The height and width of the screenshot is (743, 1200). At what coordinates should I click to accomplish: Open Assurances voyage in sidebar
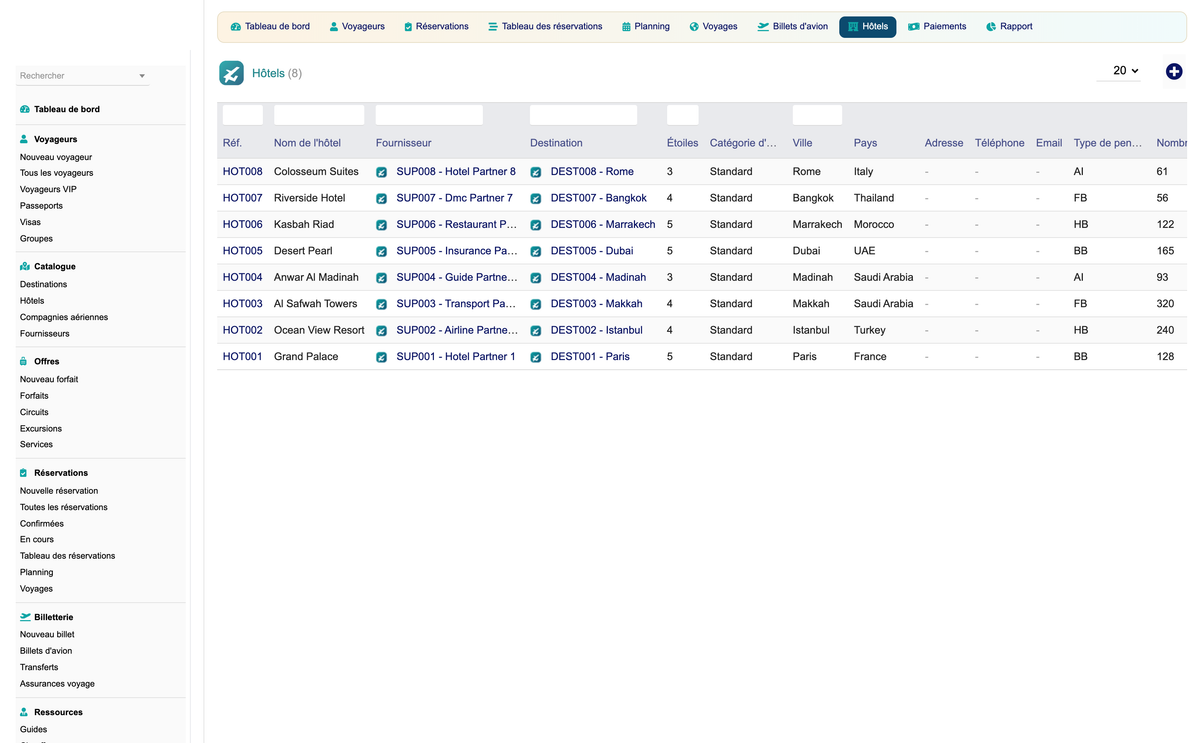[x=57, y=684]
